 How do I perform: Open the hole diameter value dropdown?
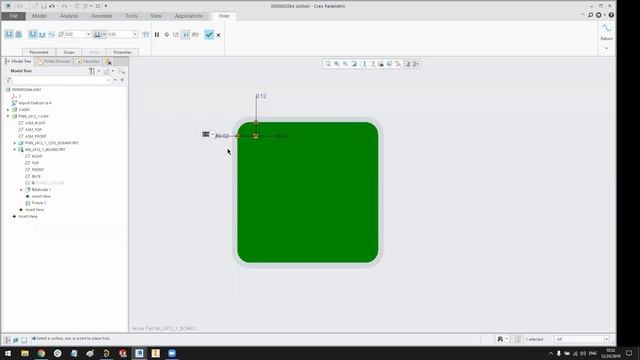[88, 35]
